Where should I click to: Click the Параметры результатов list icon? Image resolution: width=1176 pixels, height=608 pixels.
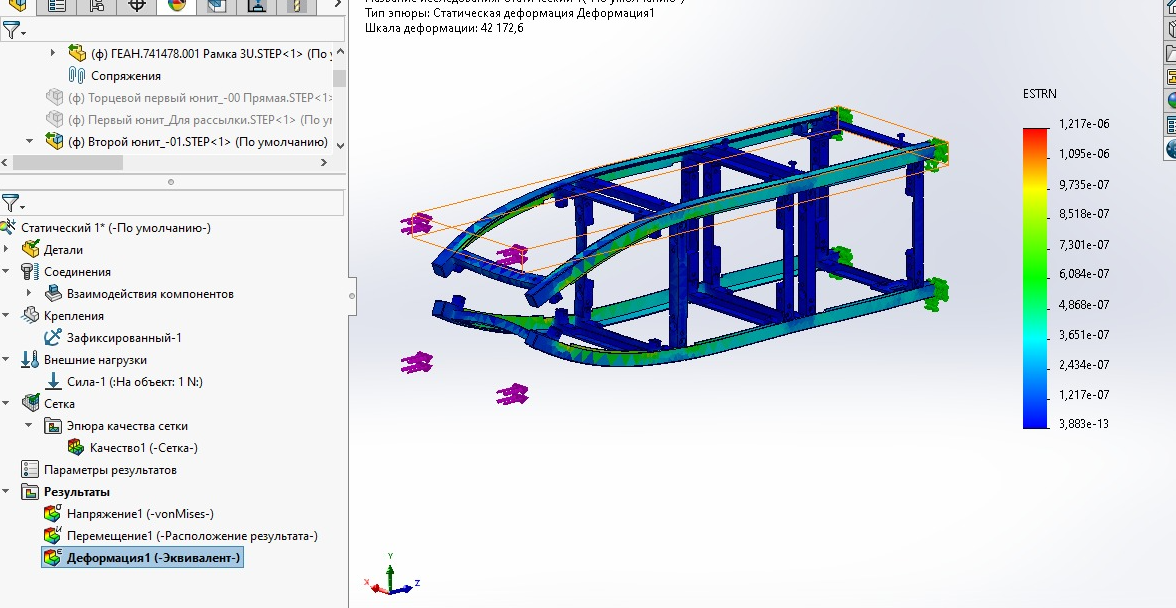[x=31, y=469]
